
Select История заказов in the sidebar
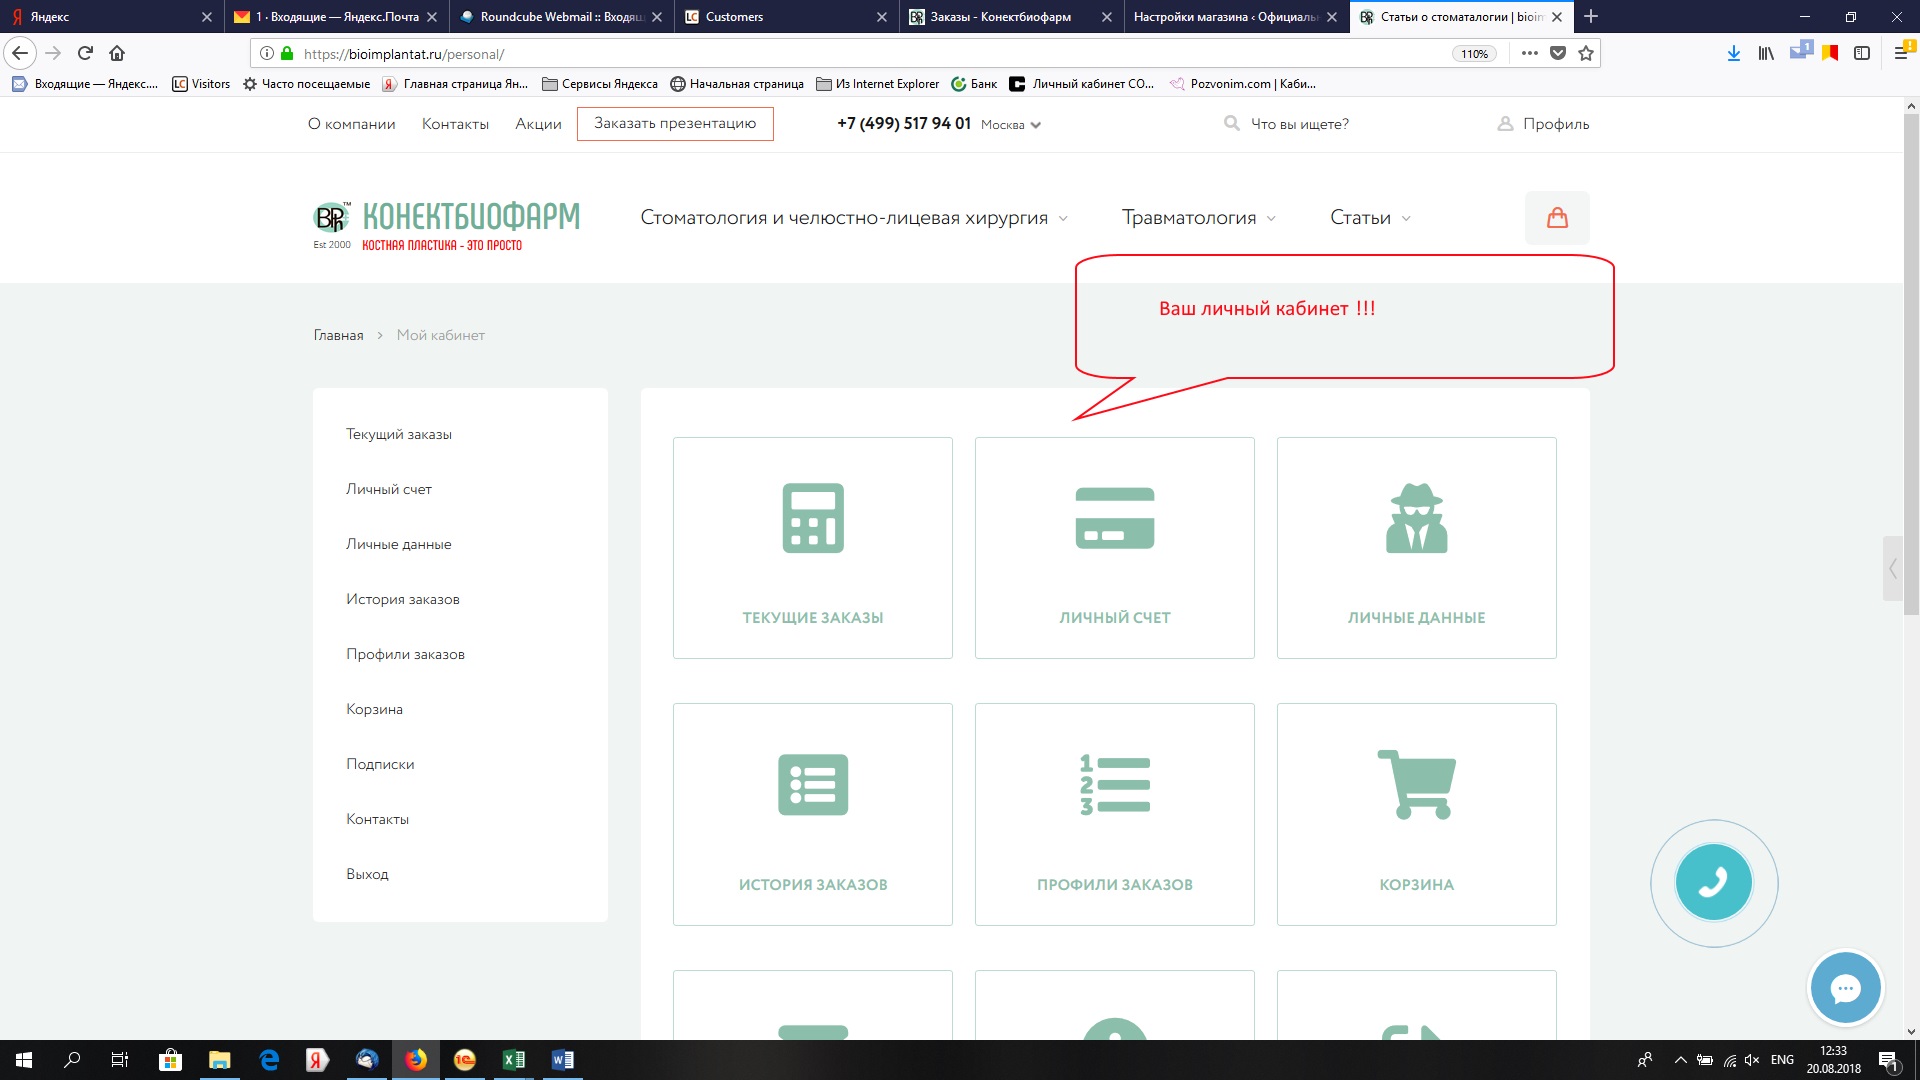tap(403, 599)
